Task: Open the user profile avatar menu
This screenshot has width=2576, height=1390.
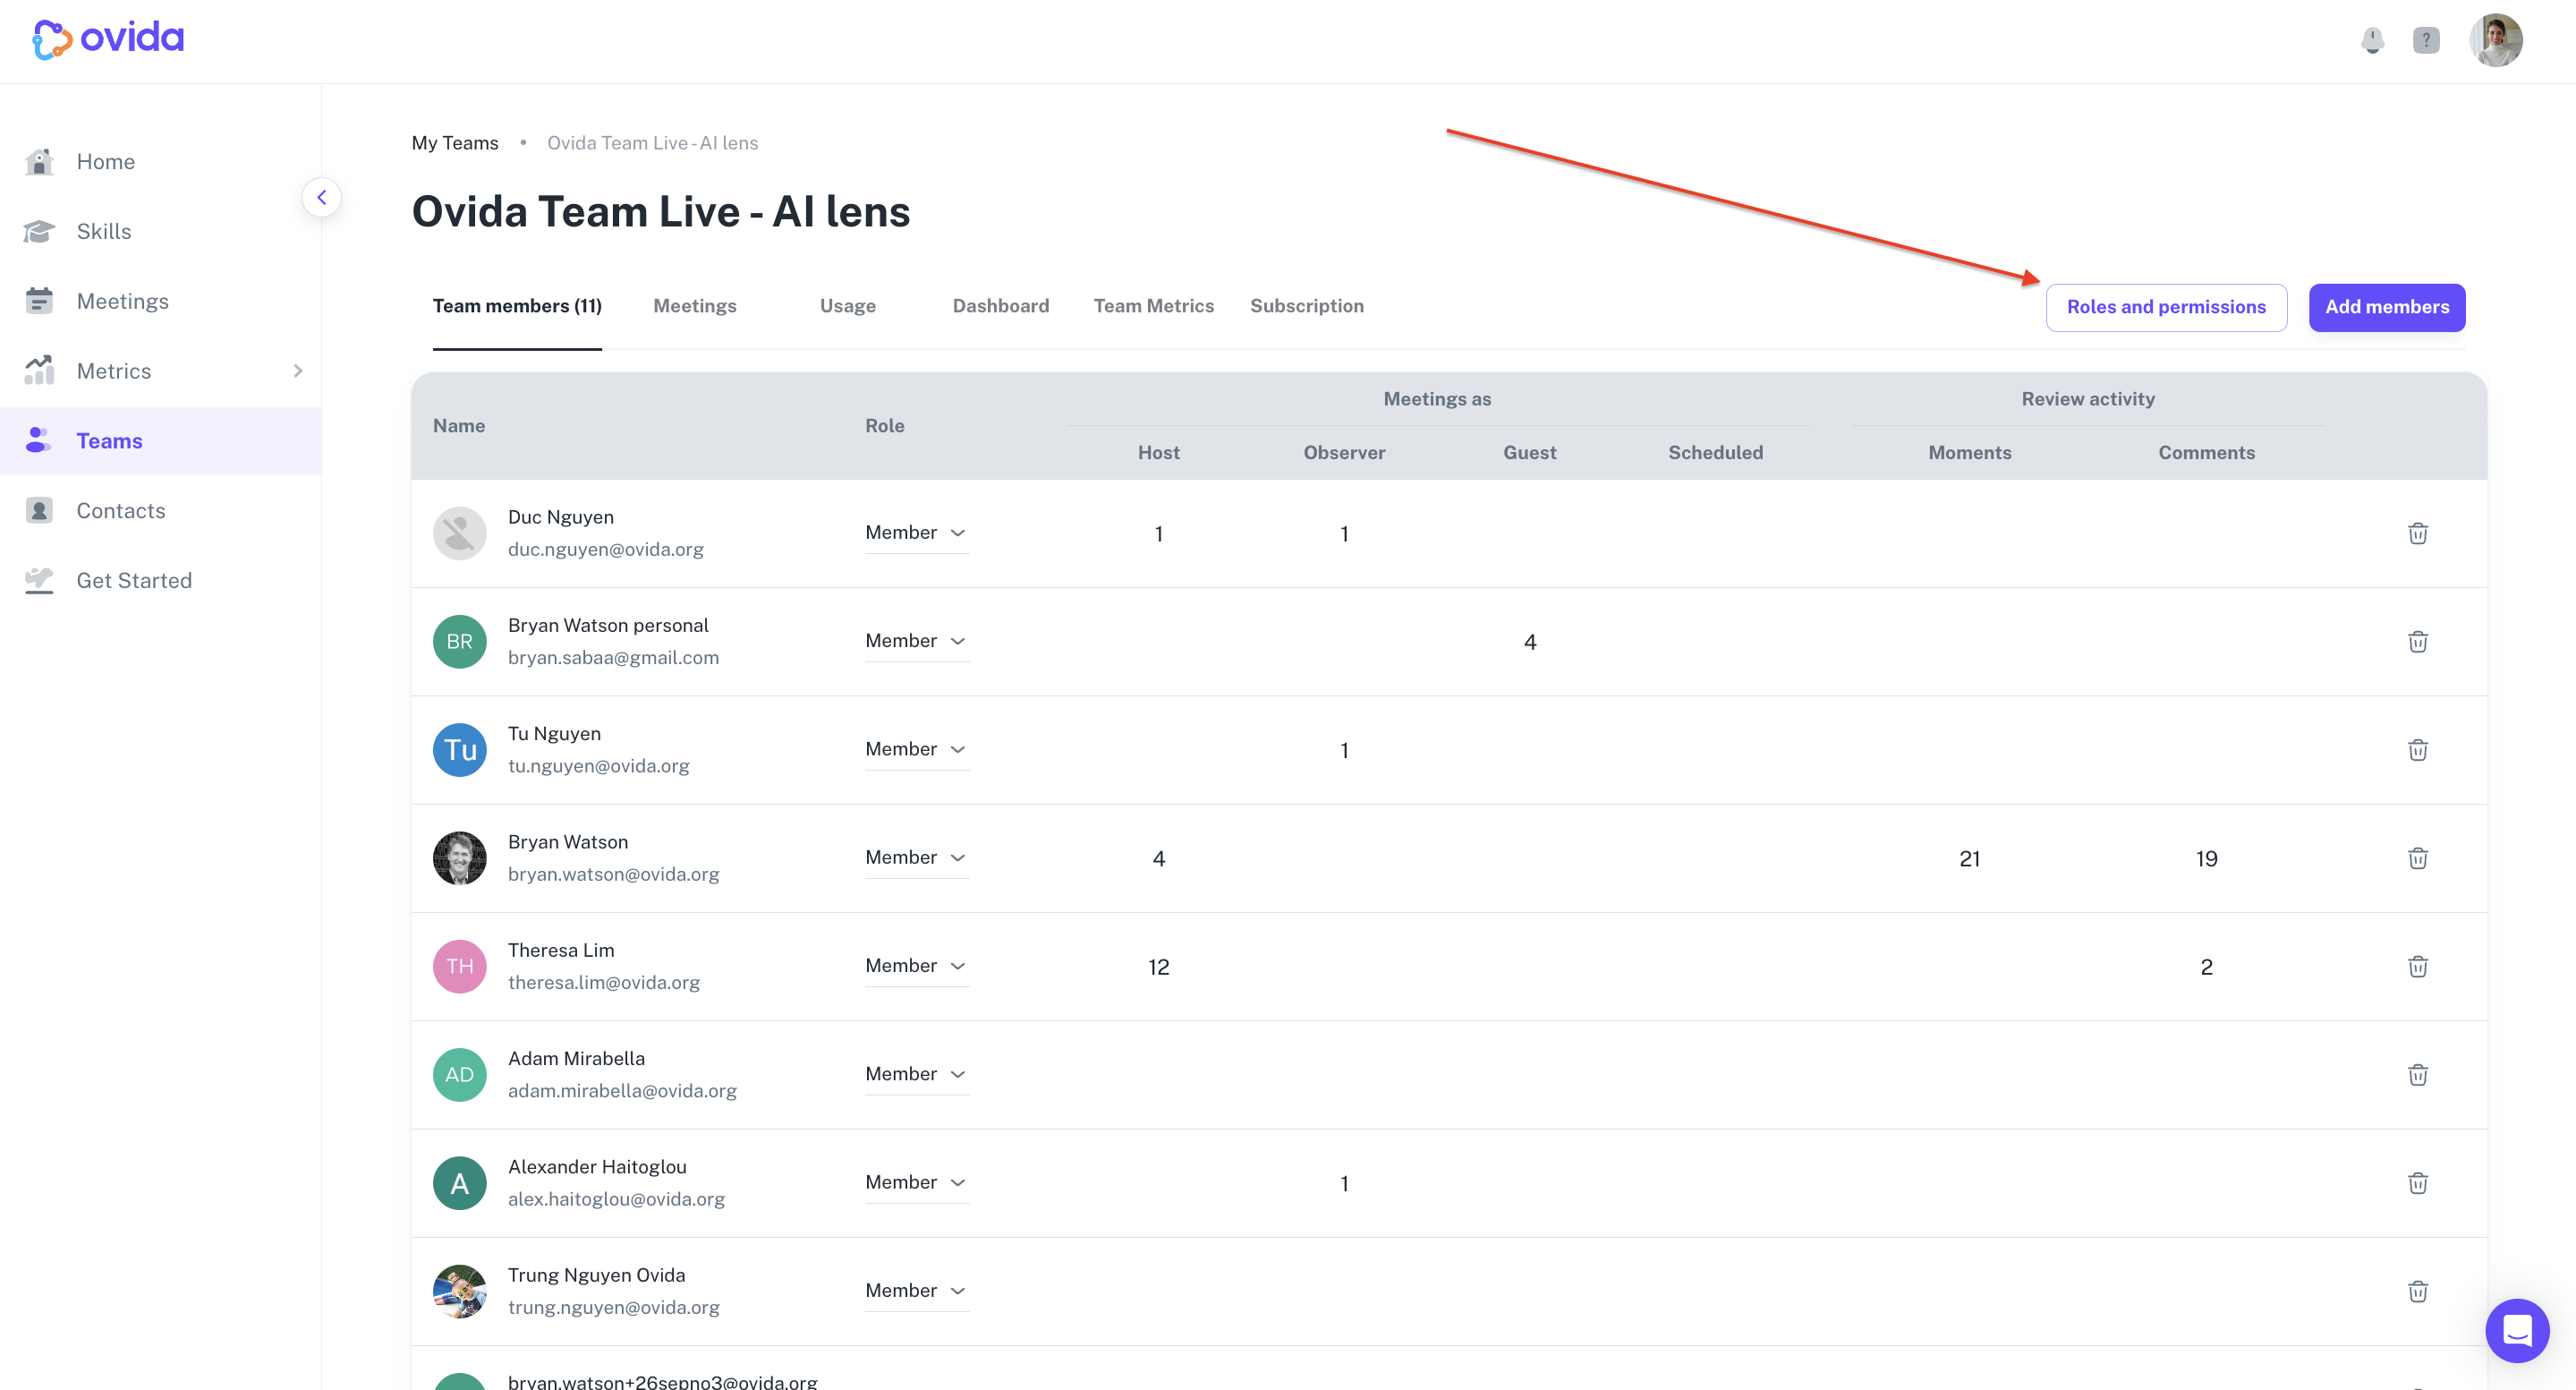Action: tap(2496, 40)
